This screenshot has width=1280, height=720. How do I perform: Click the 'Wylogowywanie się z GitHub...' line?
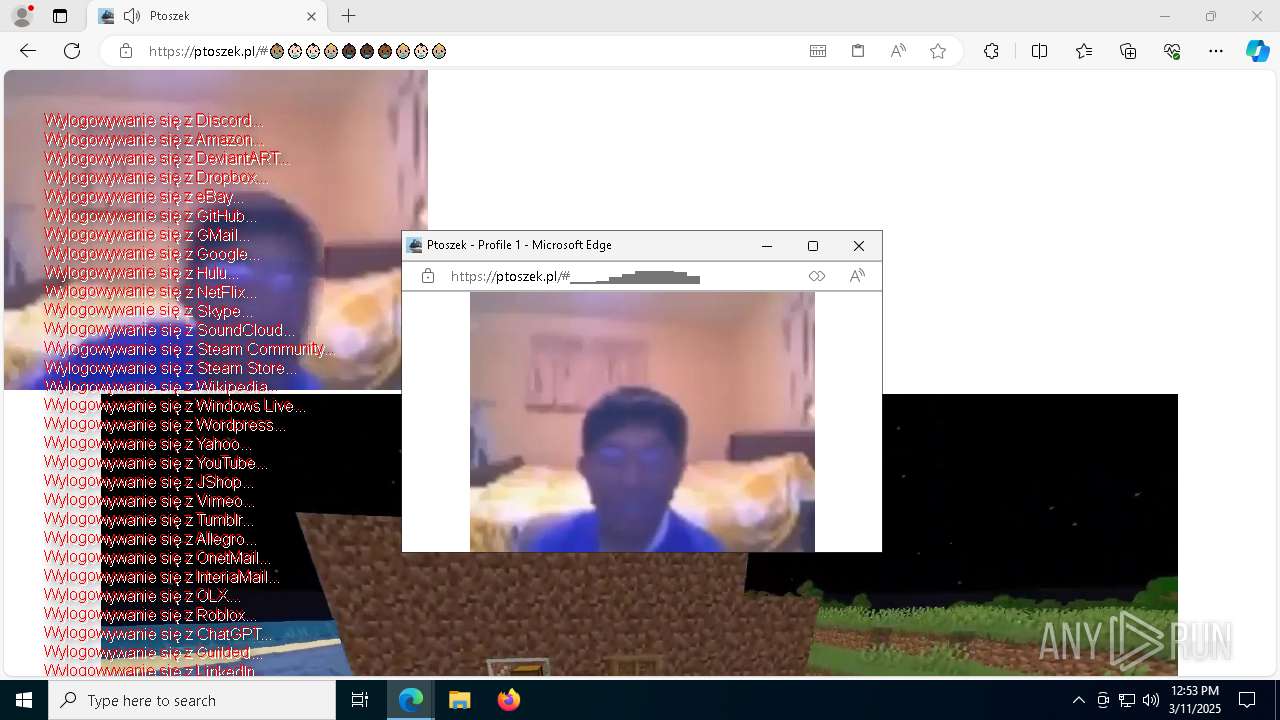(x=151, y=216)
